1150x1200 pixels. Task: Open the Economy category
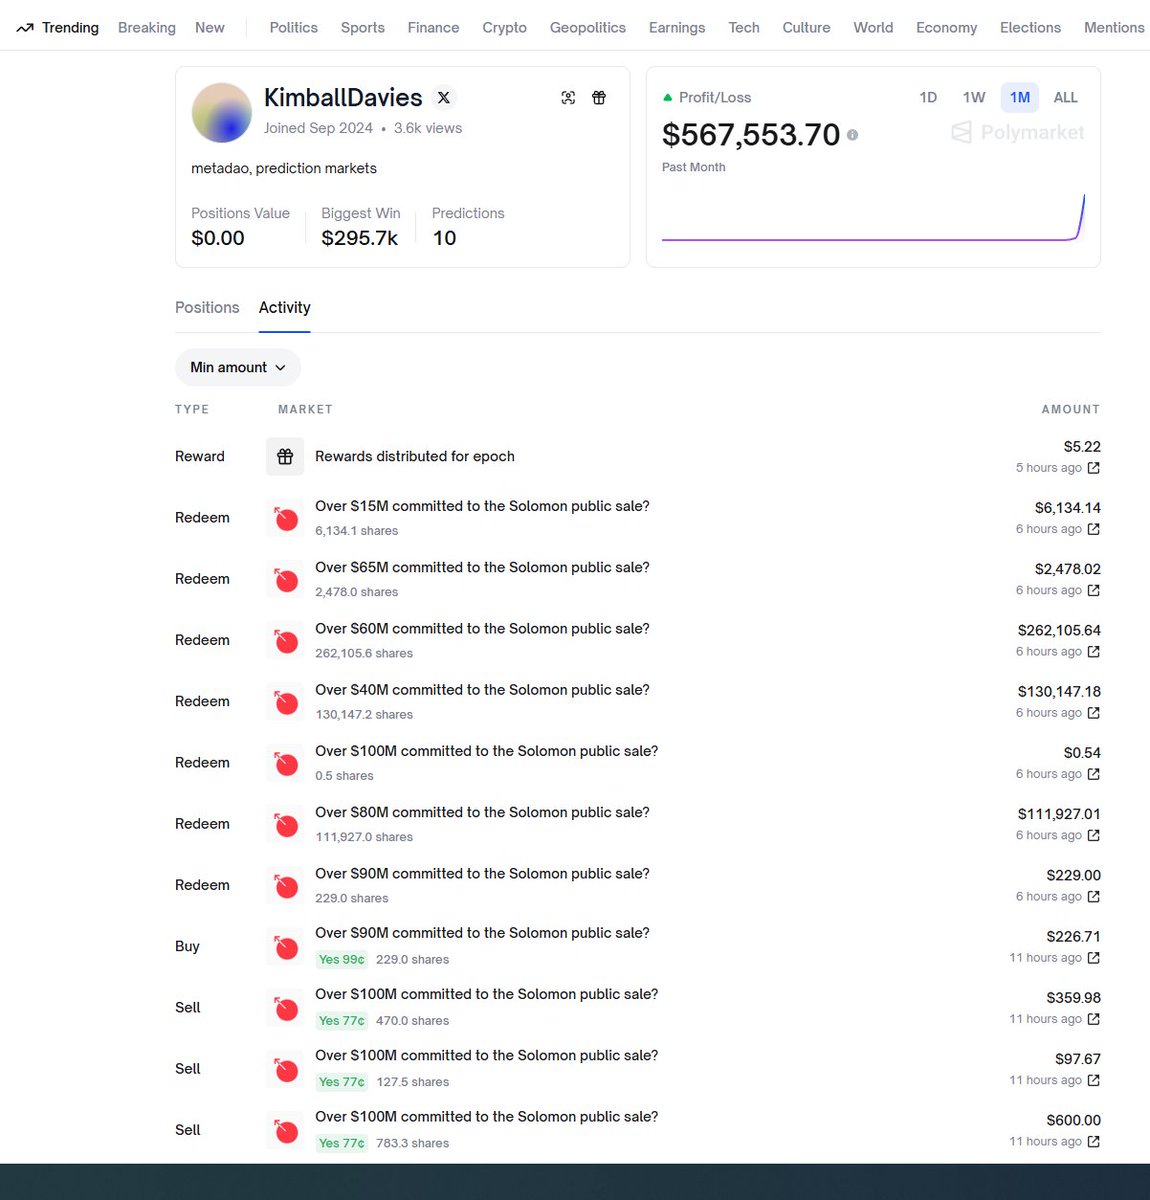(x=946, y=28)
